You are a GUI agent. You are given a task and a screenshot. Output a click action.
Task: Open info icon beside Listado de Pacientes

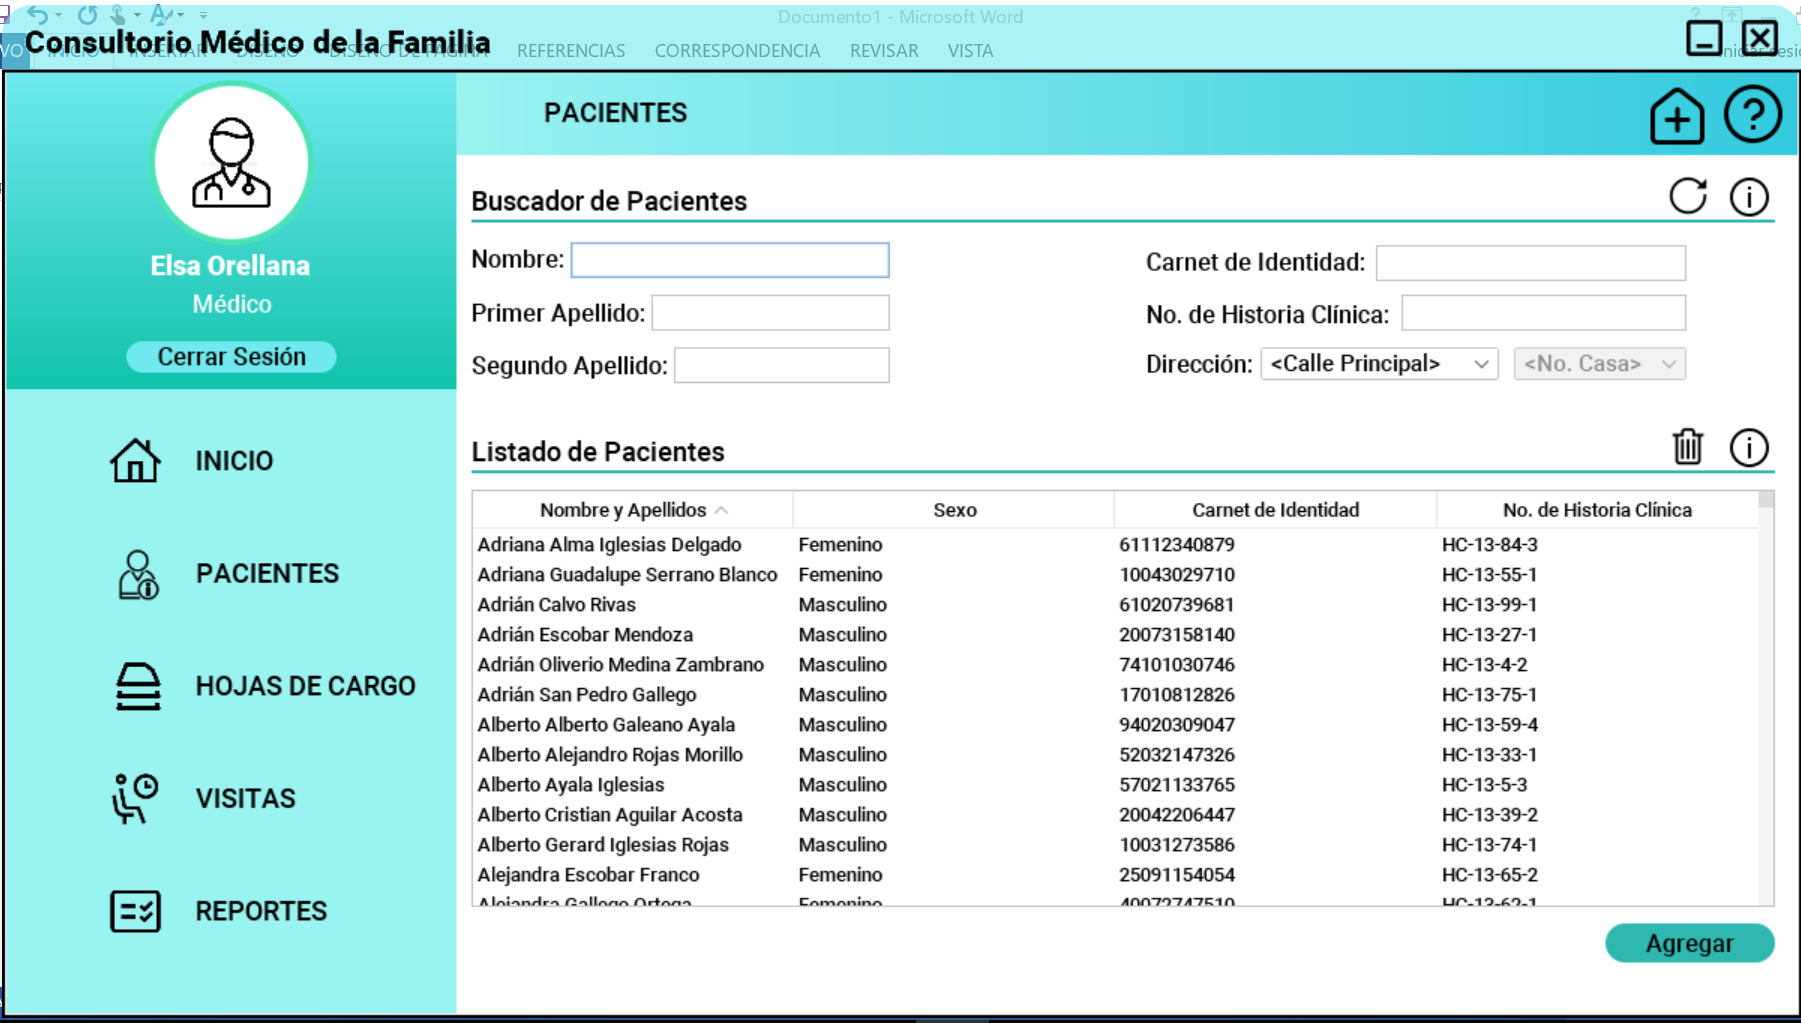pos(1749,448)
